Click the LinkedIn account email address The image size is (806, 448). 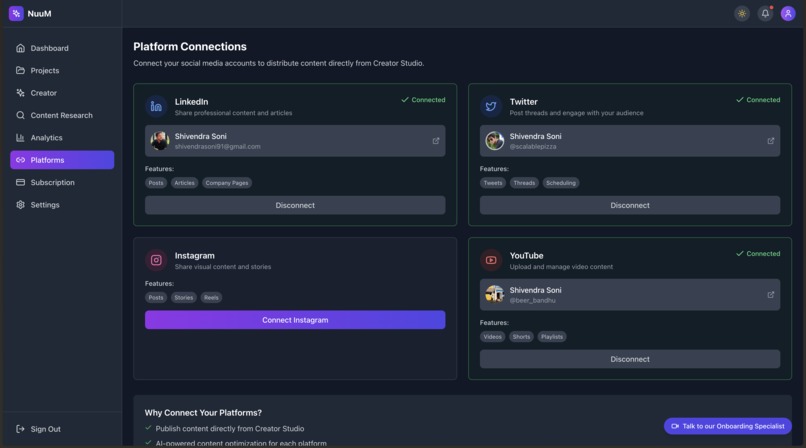217,146
